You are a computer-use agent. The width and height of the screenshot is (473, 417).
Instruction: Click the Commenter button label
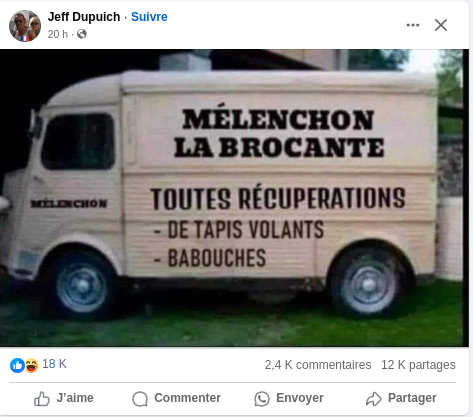point(187,398)
